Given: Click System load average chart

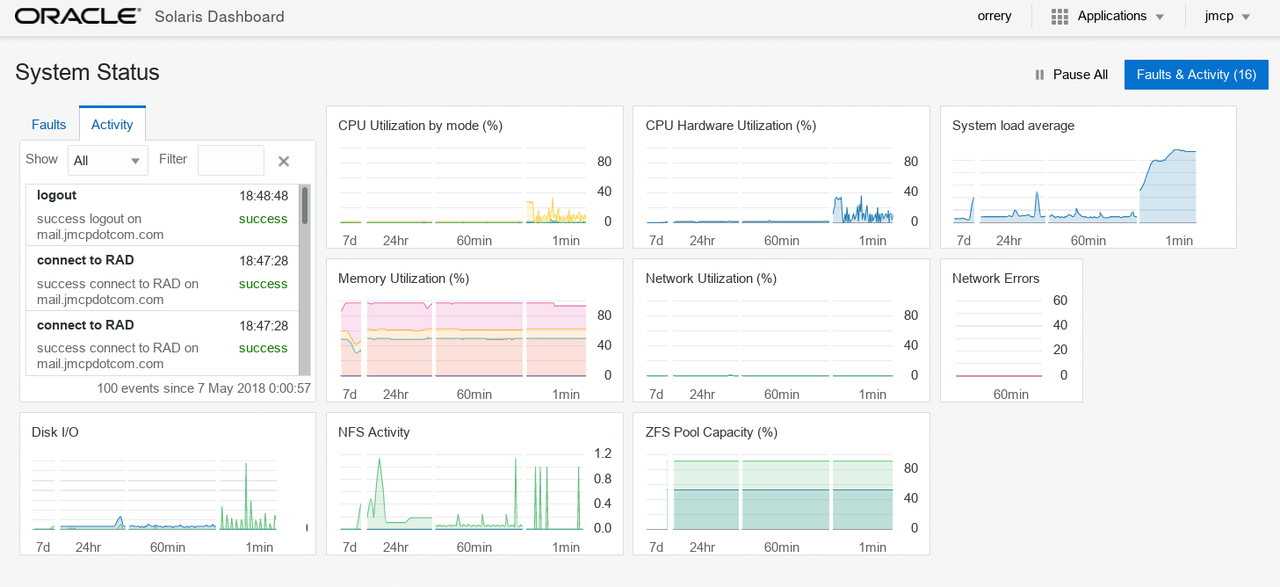Looking at the screenshot, I should coord(1088,177).
